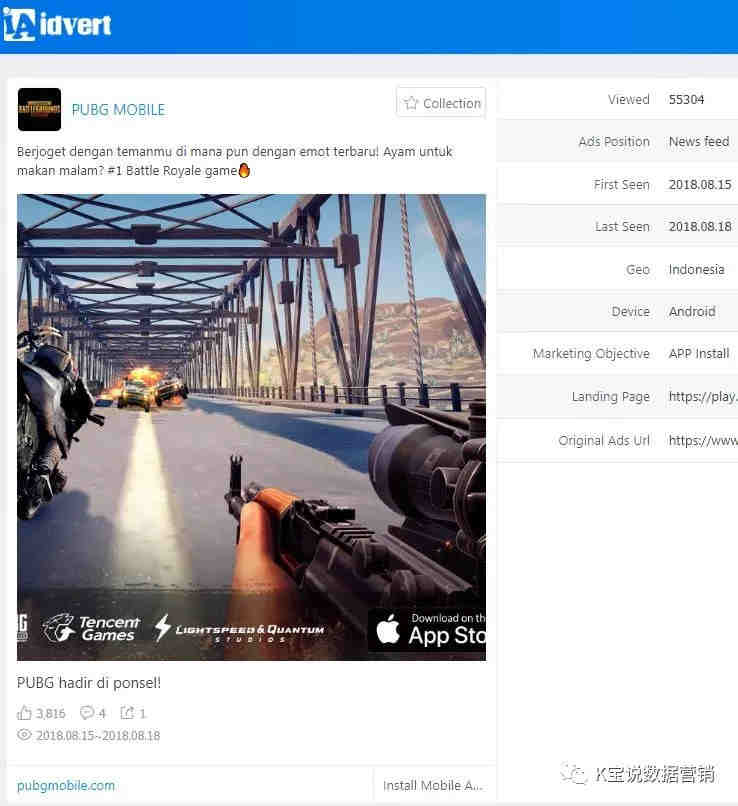Viewport: 738px width, 806px height.
Task: Select the Ads Position value News feed
Action: 699,141
